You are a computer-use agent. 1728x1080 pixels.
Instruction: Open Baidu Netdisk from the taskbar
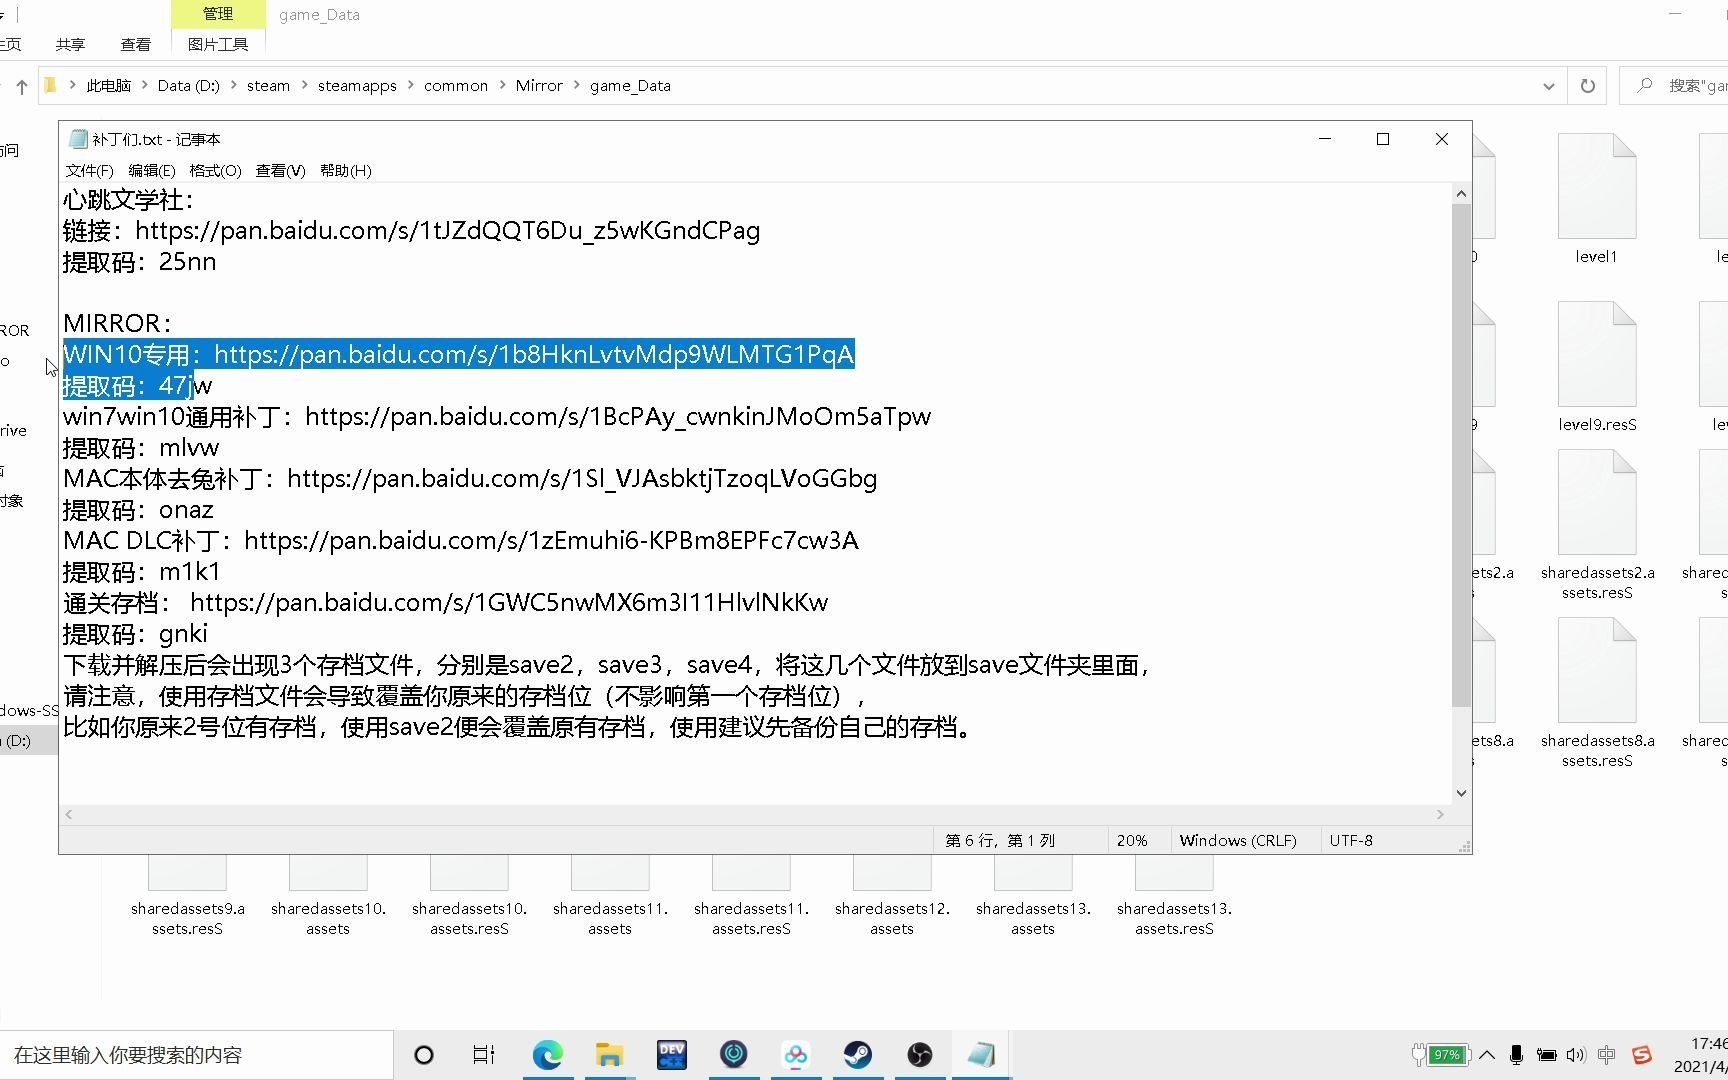tap(796, 1055)
